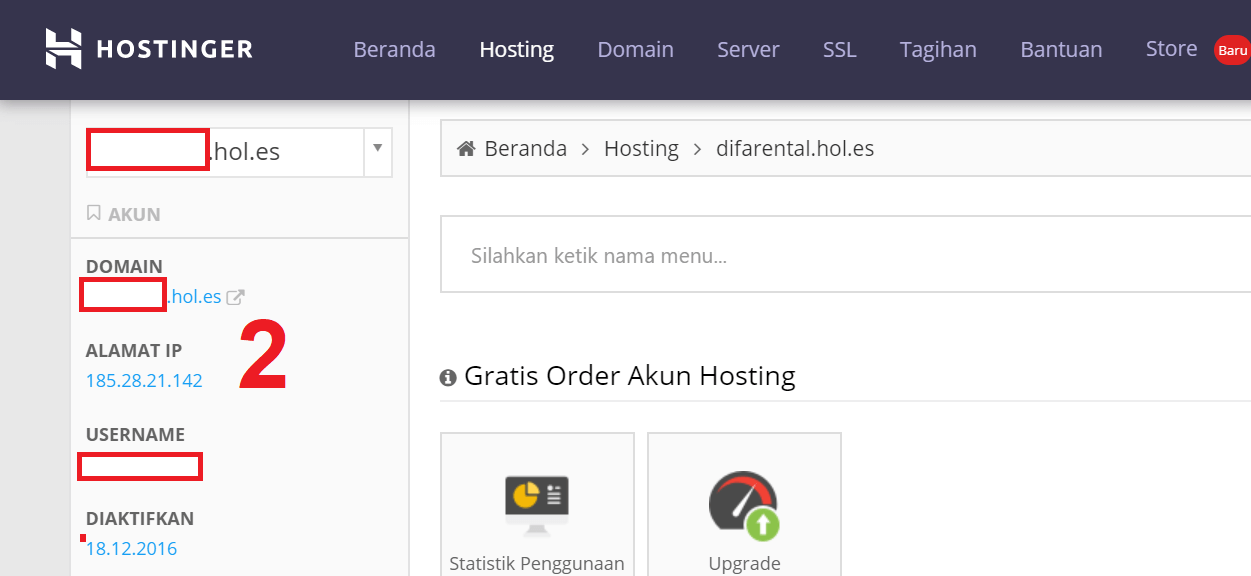The height and width of the screenshot is (576, 1251).
Task: Open the Tagihan menu item
Action: [938, 49]
